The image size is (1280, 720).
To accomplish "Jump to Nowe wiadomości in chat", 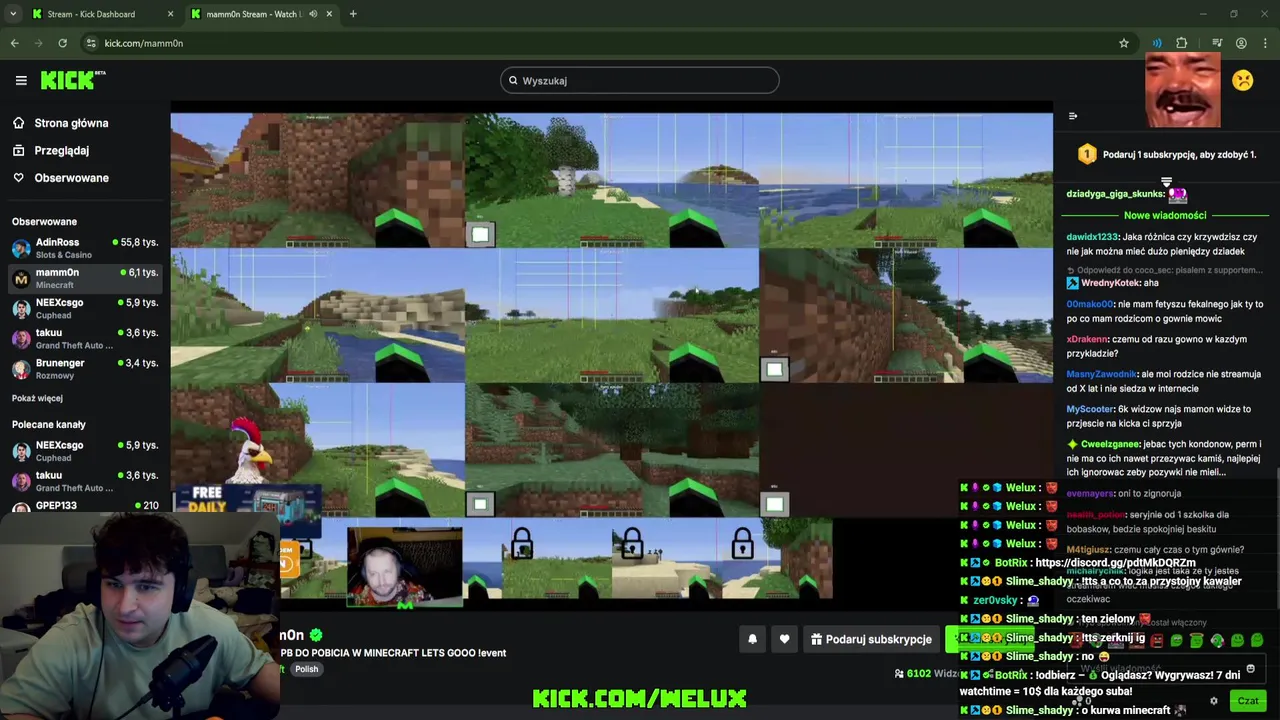I will tap(1165, 215).
